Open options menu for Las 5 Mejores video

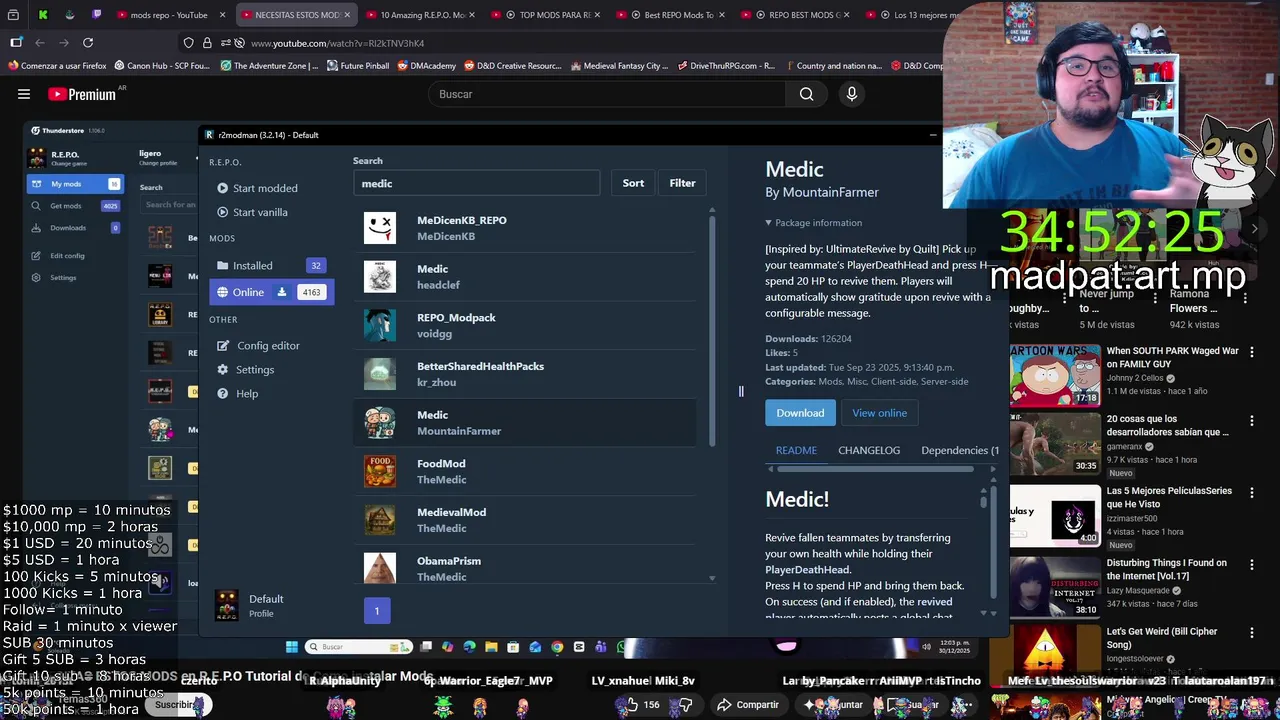coord(1251,493)
